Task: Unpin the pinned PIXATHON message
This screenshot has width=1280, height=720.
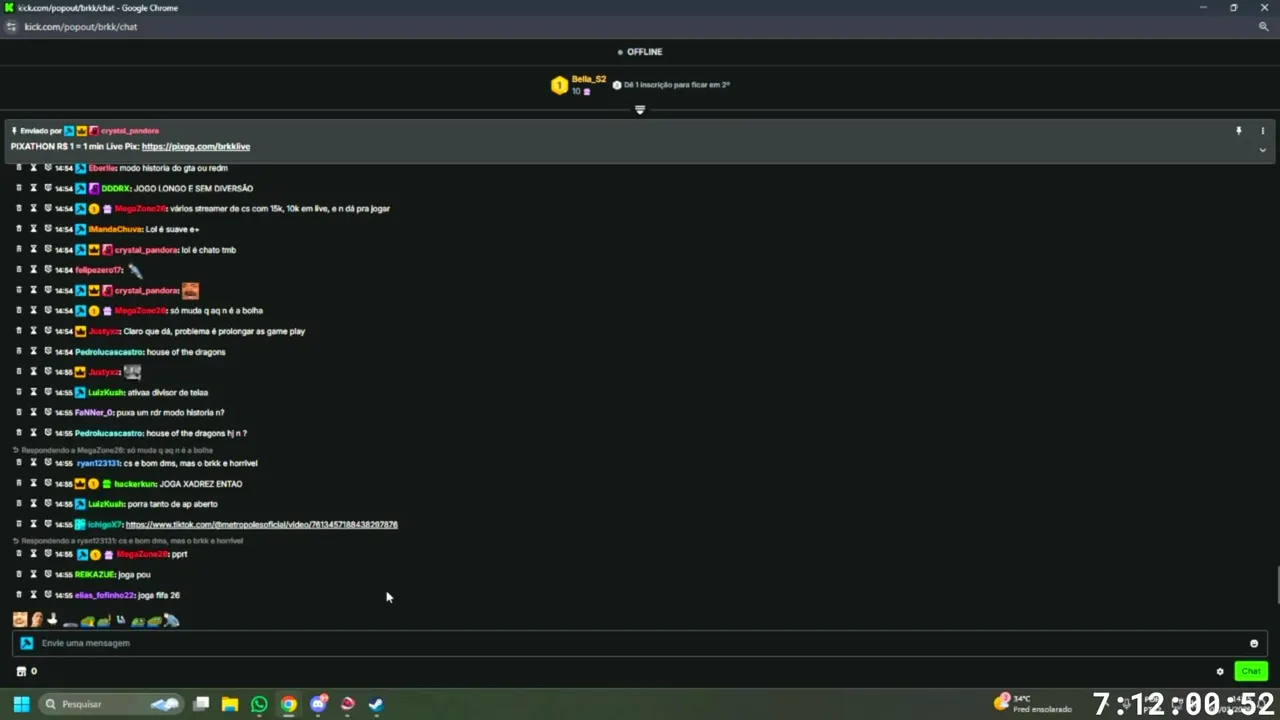Action: click(x=1238, y=131)
